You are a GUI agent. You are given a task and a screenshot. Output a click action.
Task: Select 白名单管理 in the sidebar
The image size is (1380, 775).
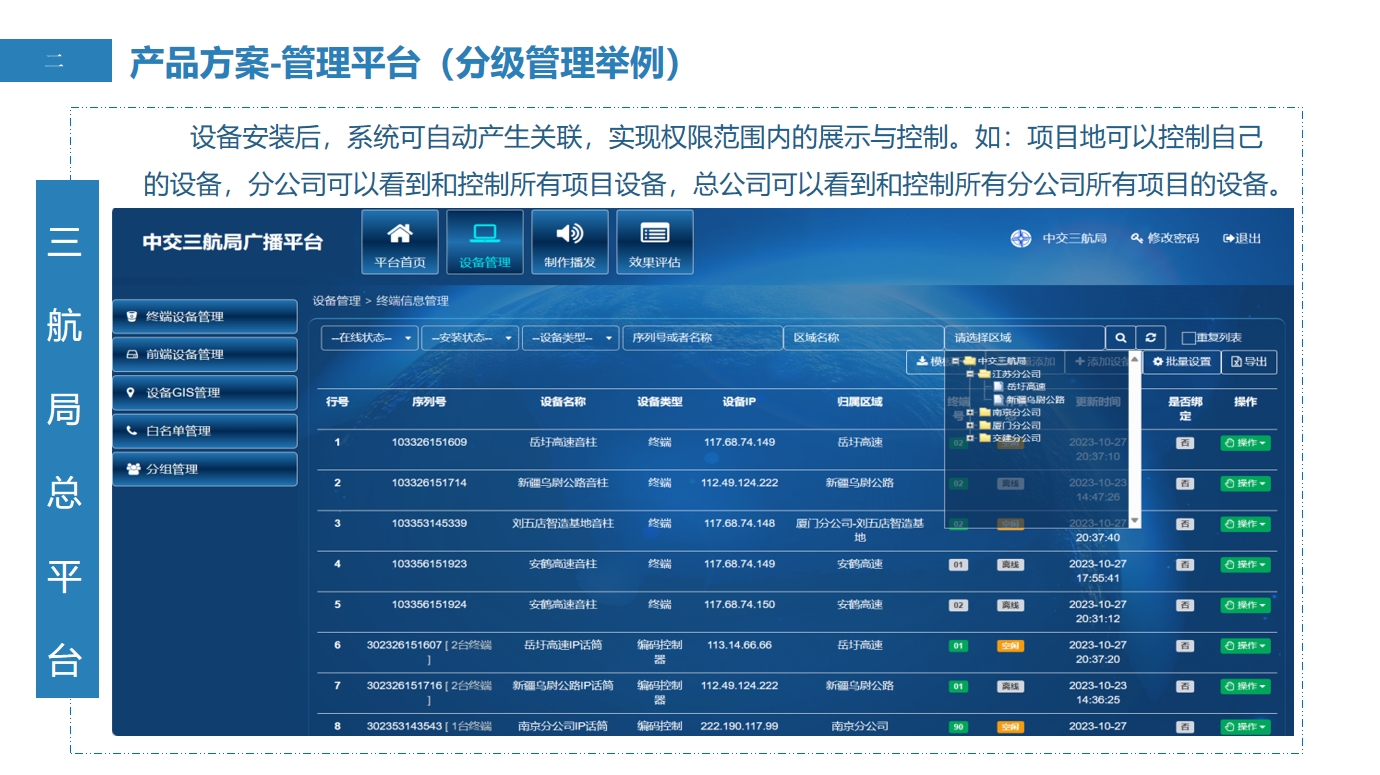[x=205, y=430]
